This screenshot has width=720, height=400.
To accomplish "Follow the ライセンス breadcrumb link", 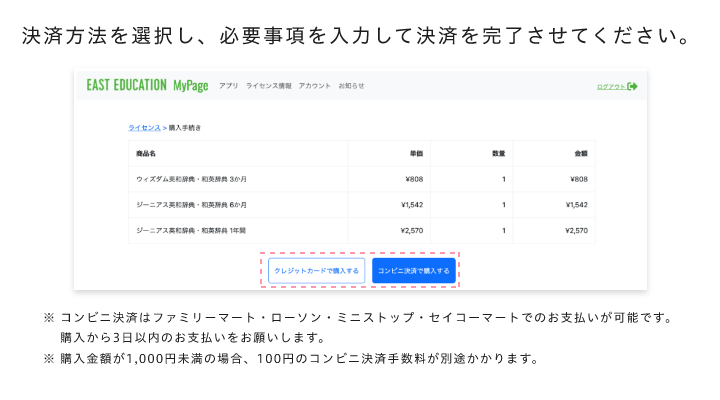I will 144,128.
